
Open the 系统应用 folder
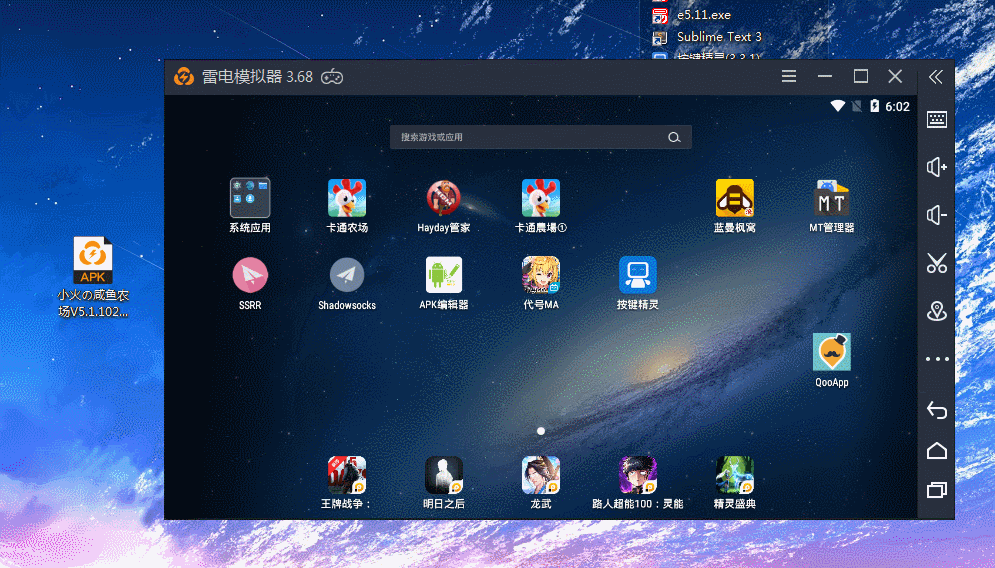pyautogui.click(x=250, y=198)
